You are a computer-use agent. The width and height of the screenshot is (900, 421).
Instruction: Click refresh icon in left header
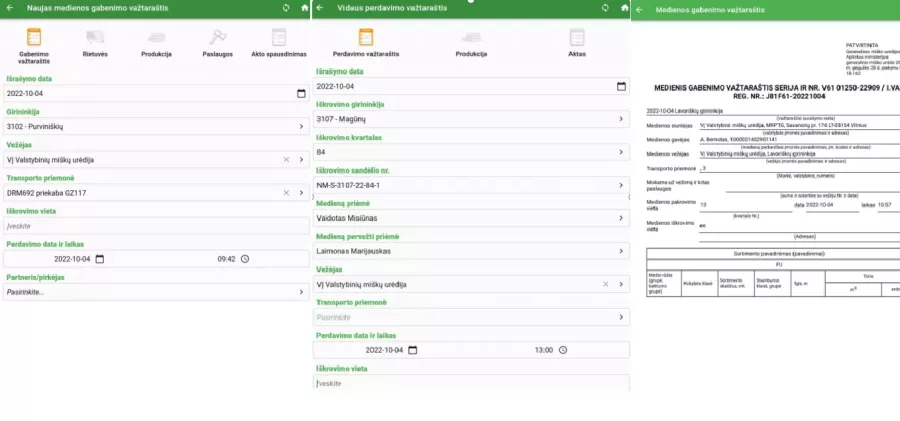(287, 8)
